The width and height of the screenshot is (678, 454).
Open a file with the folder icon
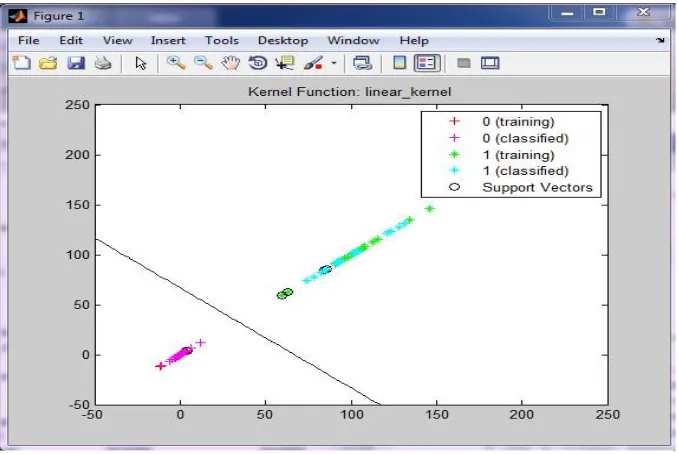click(x=48, y=63)
